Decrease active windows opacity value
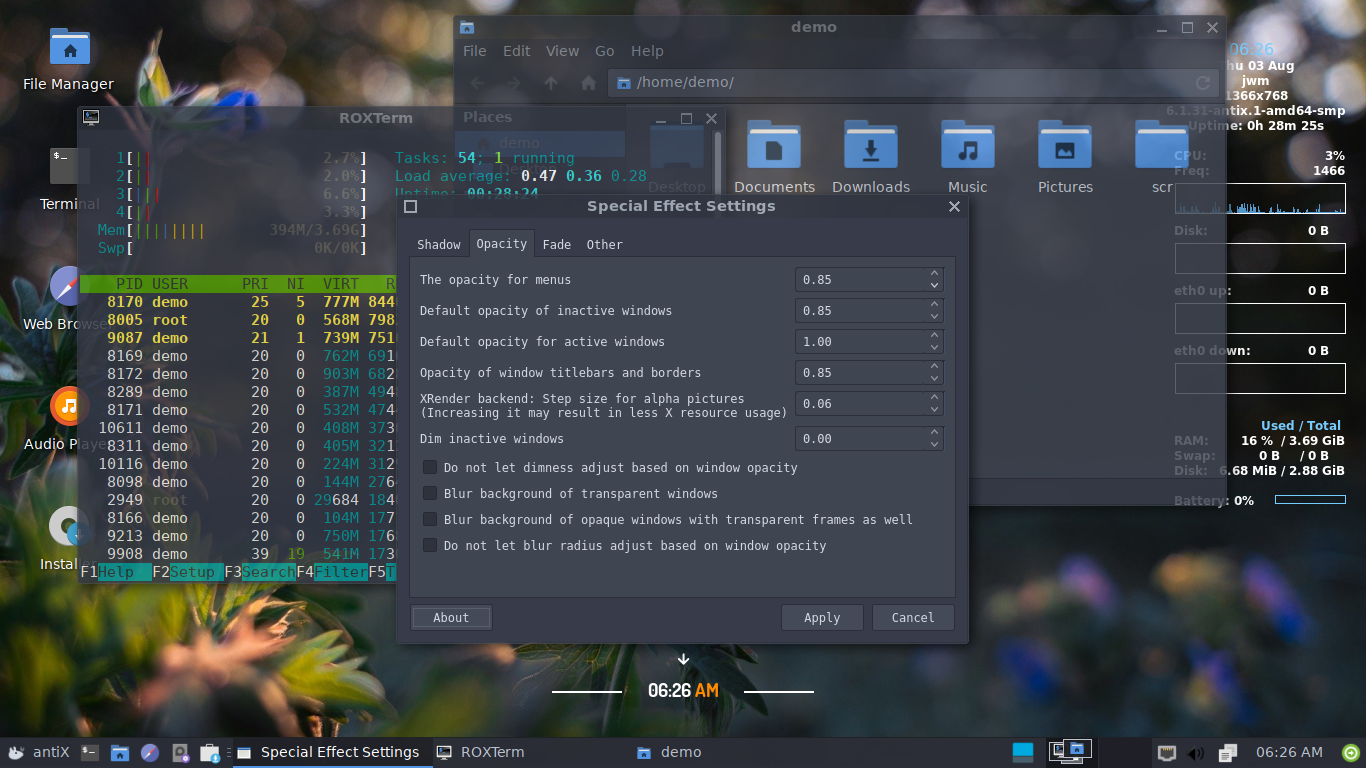The height and width of the screenshot is (768, 1366). pyautogui.click(x=934, y=348)
